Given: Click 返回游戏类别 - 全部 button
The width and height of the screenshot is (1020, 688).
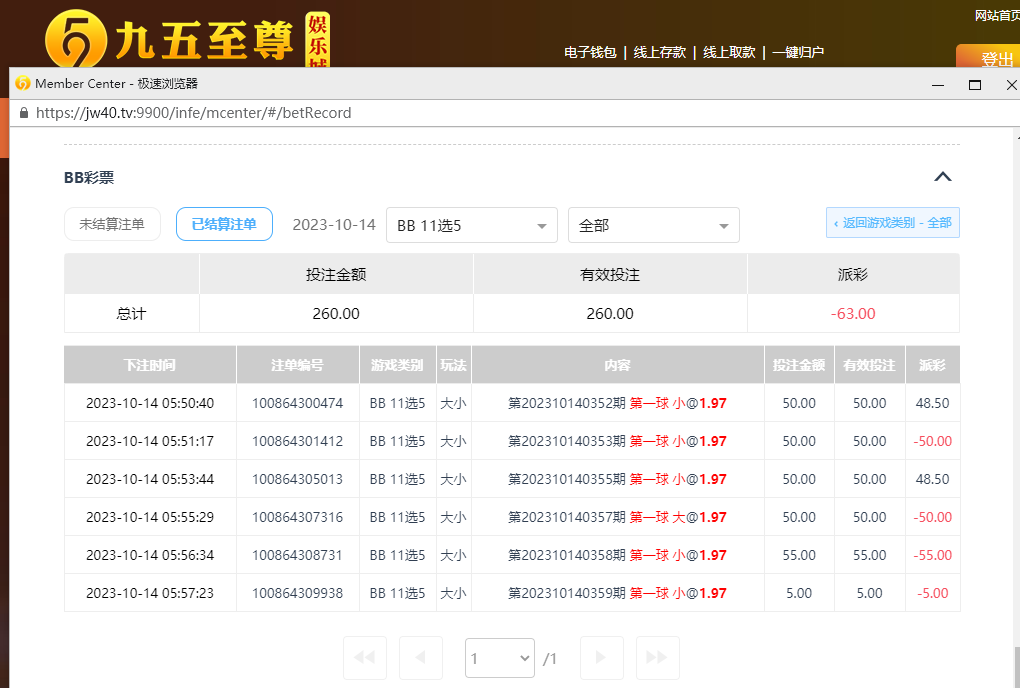Looking at the screenshot, I should click(892, 223).
